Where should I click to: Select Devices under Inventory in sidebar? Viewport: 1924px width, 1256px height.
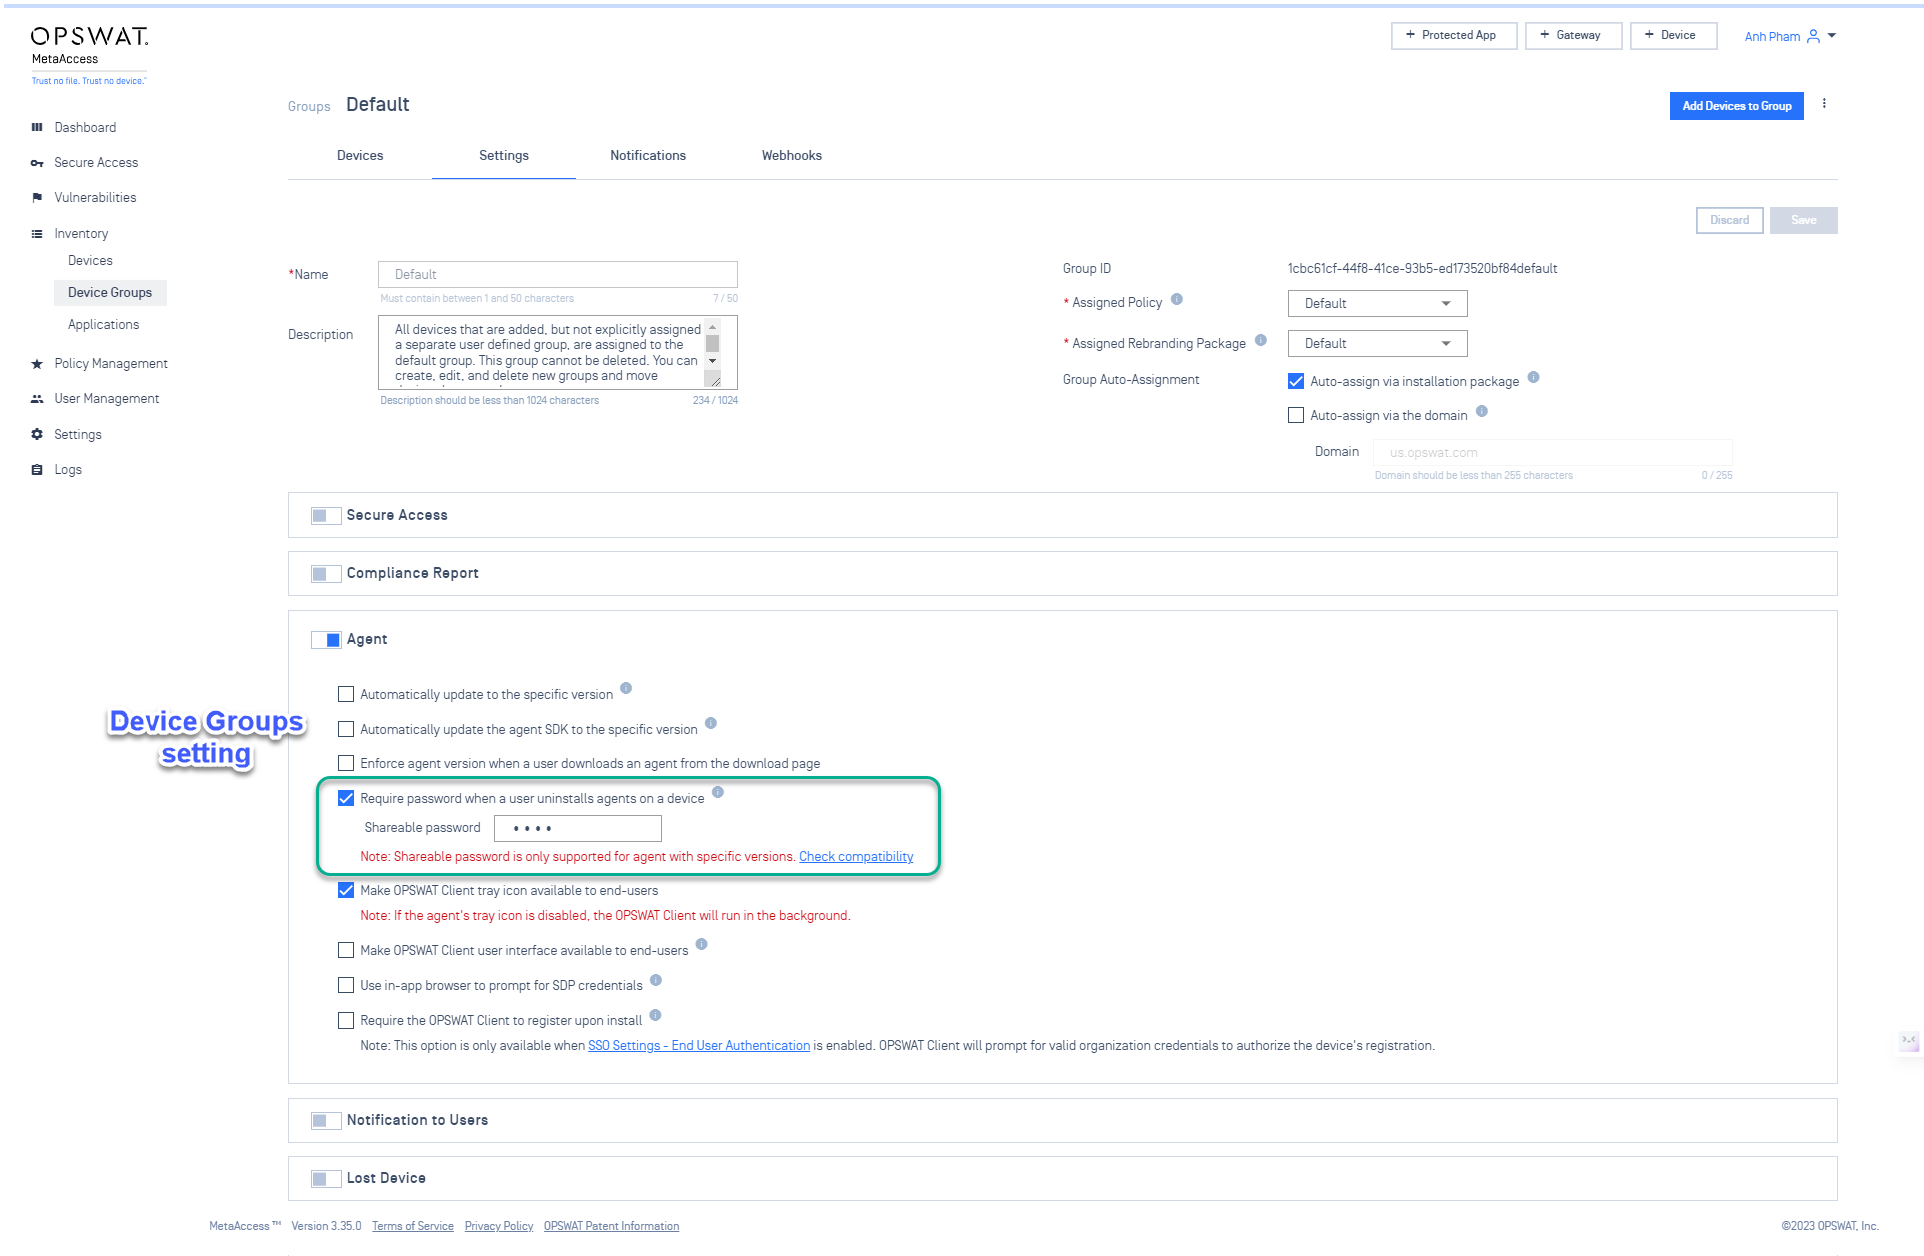tap(90, 261)
